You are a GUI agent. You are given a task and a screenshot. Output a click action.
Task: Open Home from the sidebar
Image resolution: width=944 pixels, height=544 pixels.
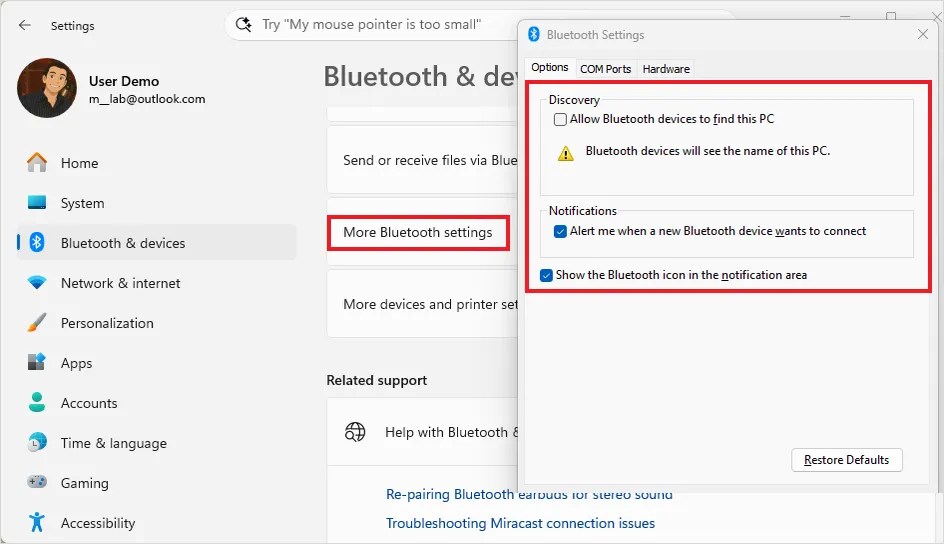tap(157, 163)
